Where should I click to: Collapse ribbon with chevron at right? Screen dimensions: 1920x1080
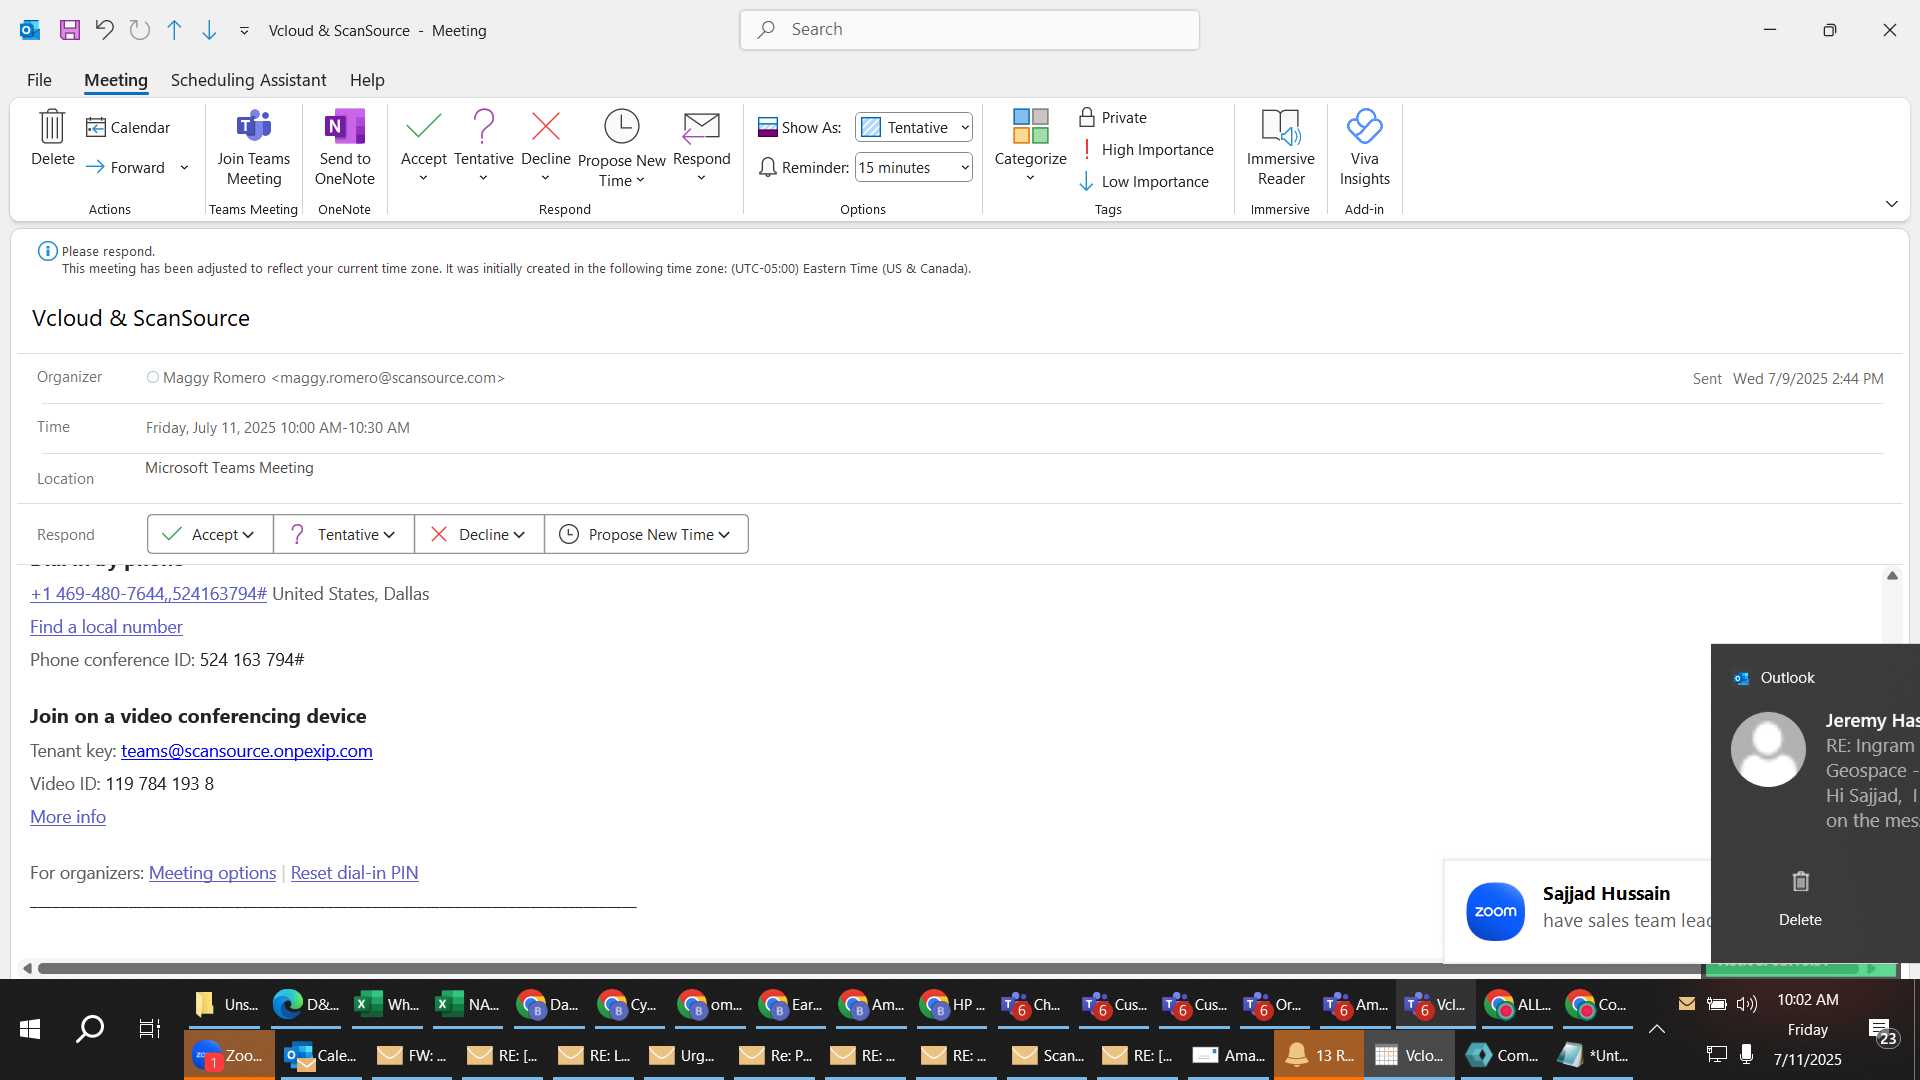tap(1891, 204)
